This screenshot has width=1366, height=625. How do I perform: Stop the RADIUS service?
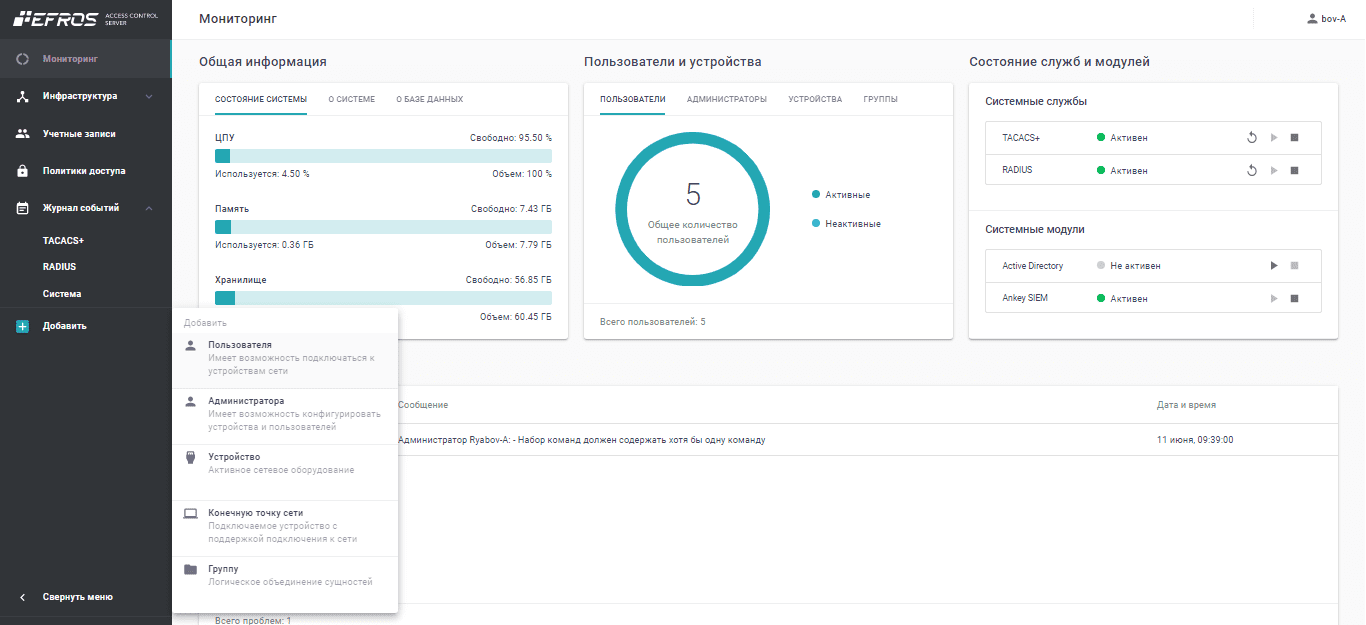(x=1294, y=170)
